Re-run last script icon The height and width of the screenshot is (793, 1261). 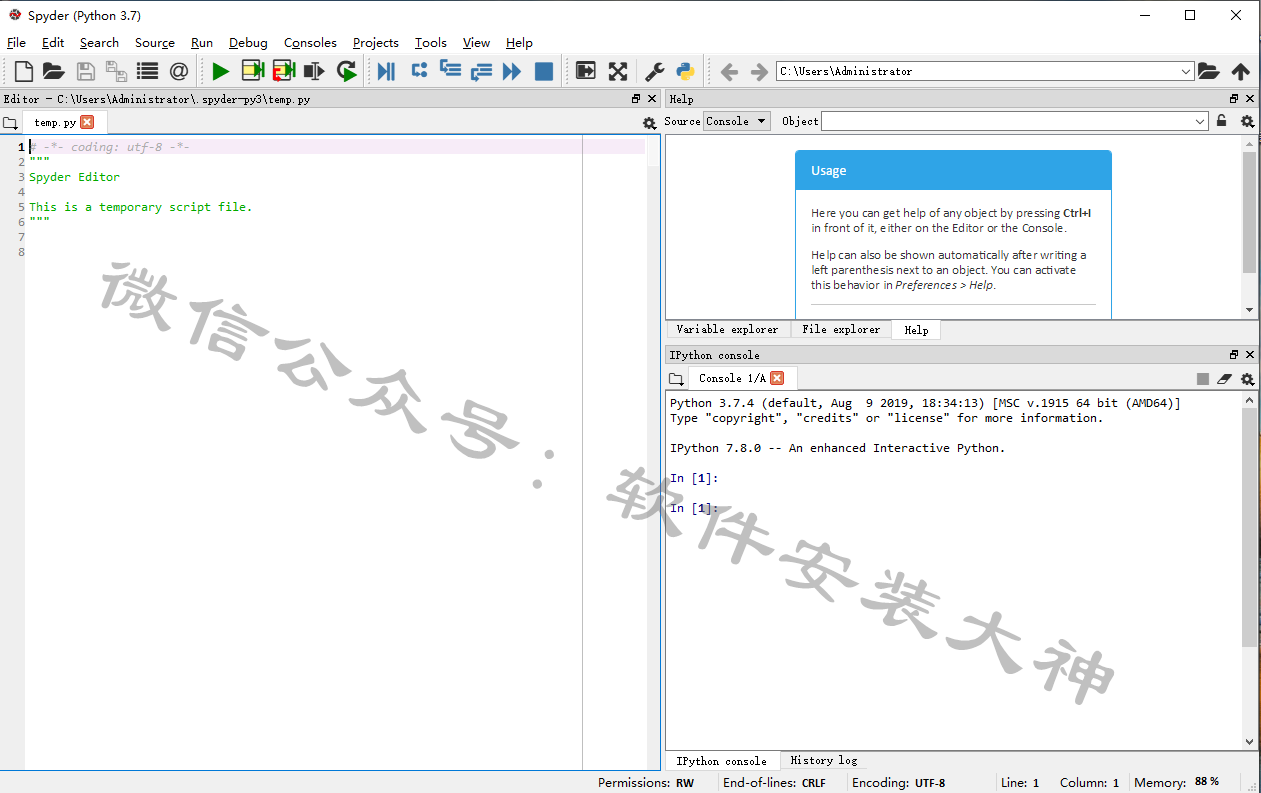pos(346,71)
